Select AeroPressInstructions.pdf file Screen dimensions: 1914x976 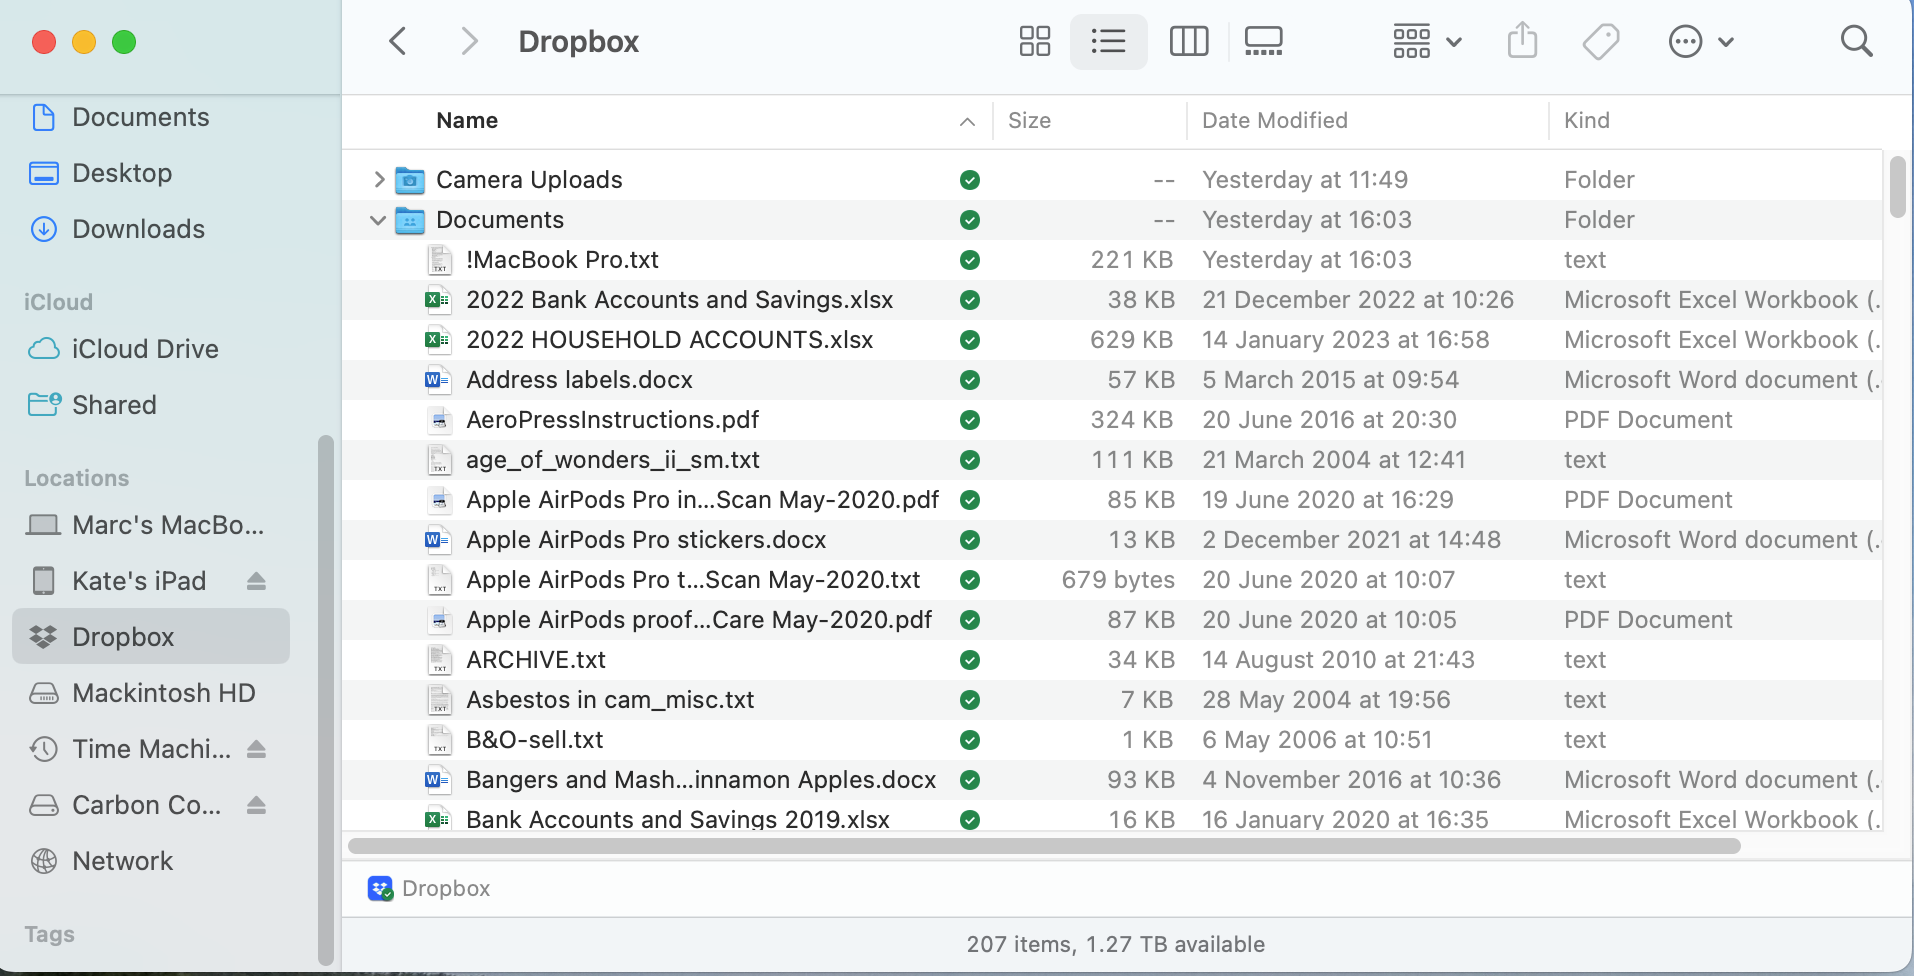point(1112,419)
